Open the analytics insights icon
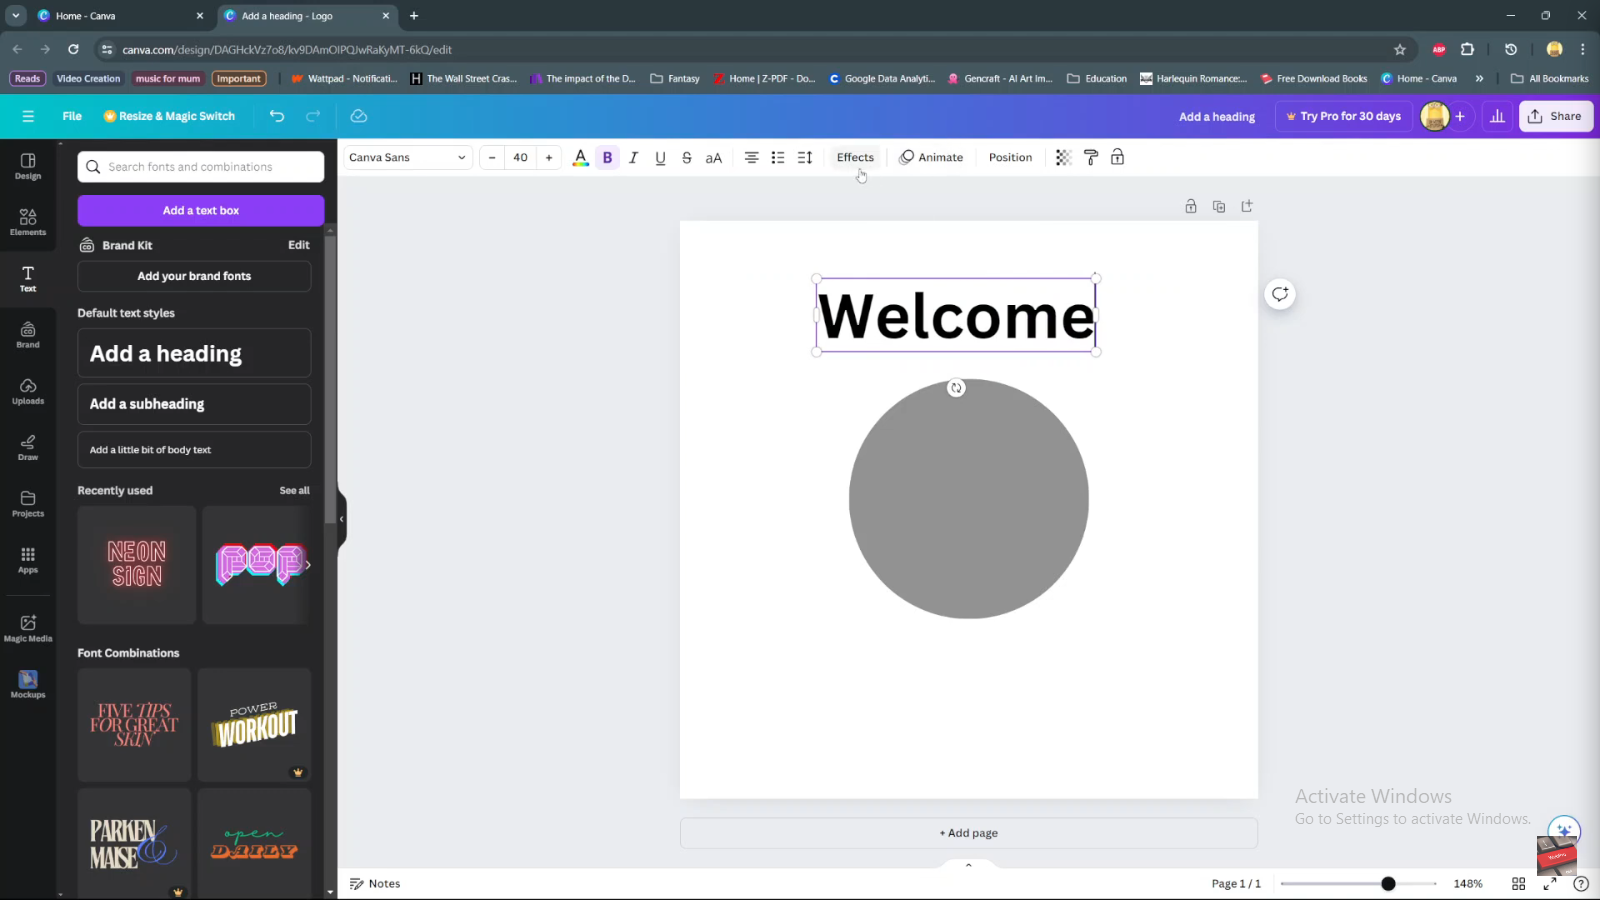 point(1497,116)
